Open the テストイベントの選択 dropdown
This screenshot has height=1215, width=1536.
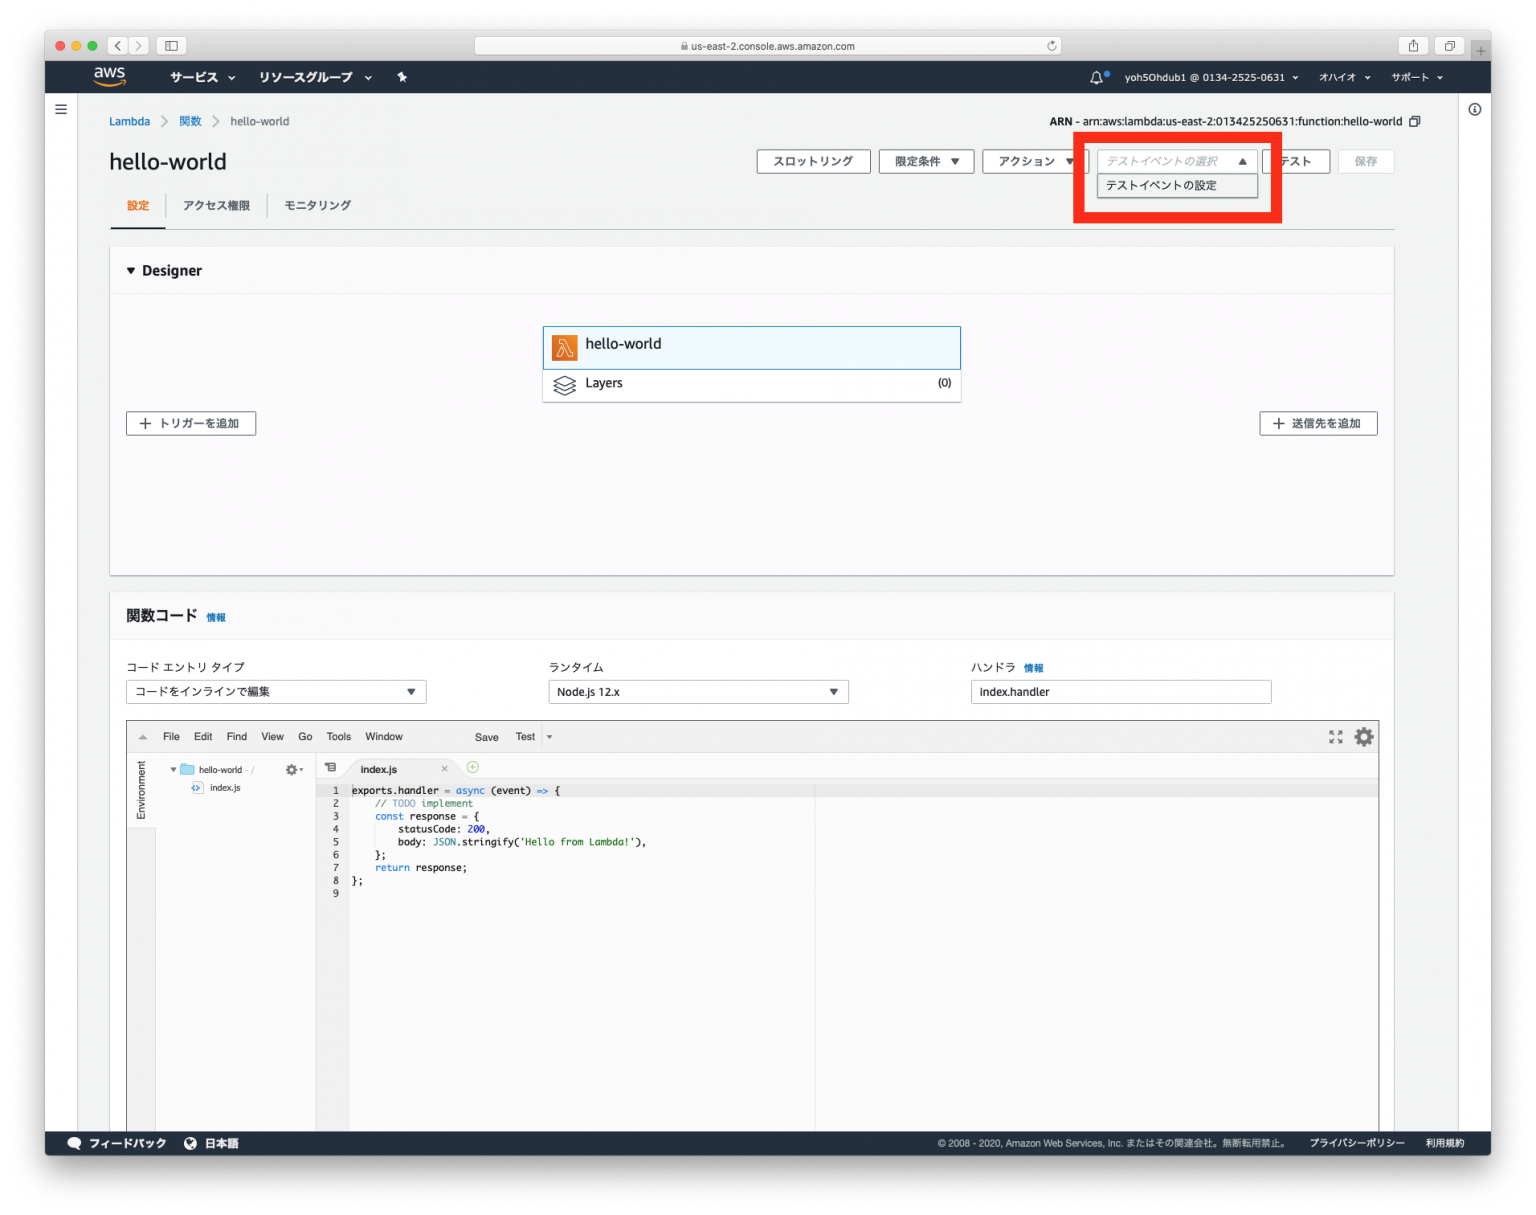coord(1176,160)
